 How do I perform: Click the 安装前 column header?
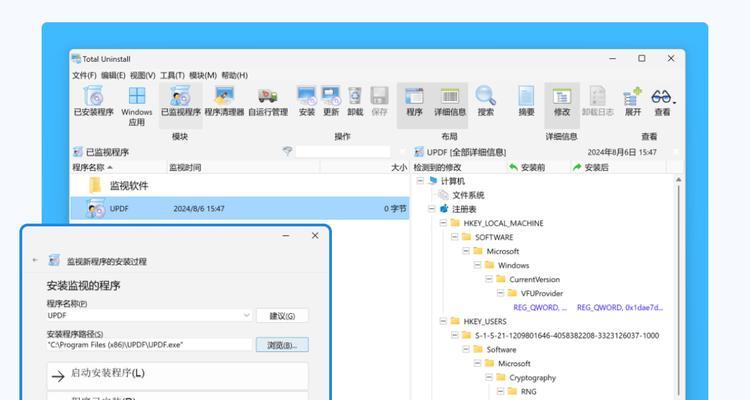[539, 167]
